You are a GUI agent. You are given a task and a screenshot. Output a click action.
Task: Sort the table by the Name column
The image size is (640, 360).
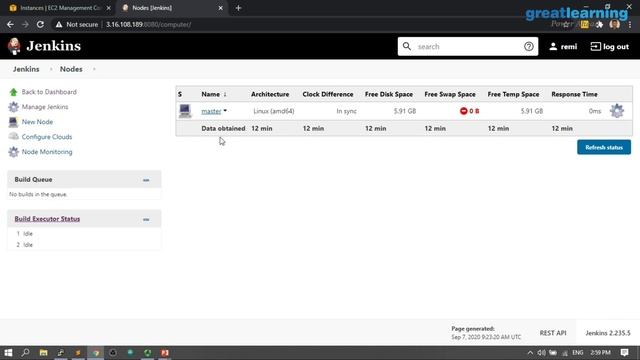click(x=213, y=94)
